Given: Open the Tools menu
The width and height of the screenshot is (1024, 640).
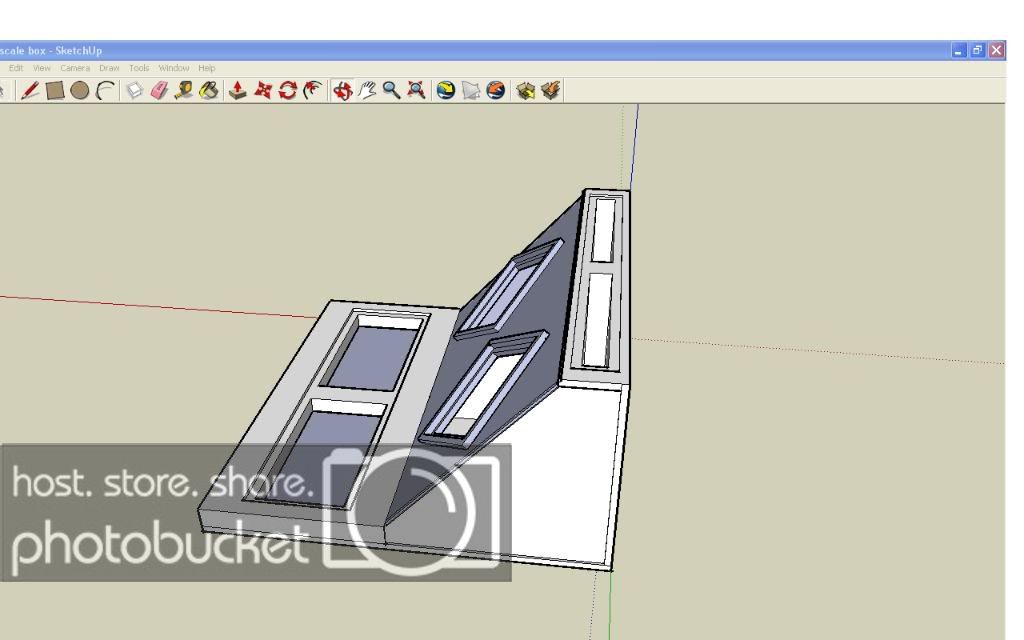Looking at the screenshot, I should [139, 68].
